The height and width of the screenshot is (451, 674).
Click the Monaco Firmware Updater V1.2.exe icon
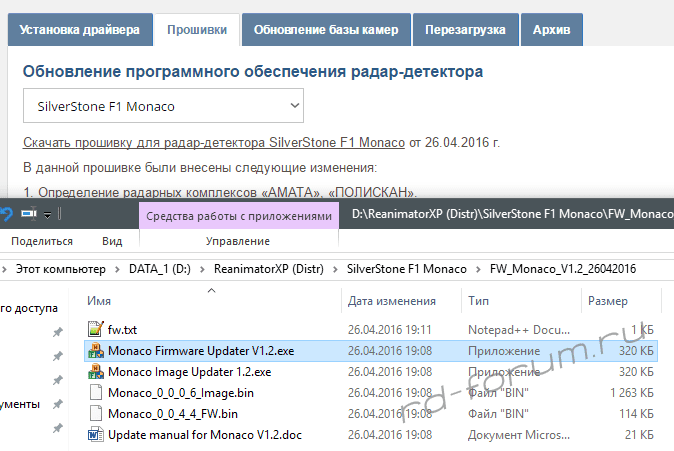coord(95,350)
